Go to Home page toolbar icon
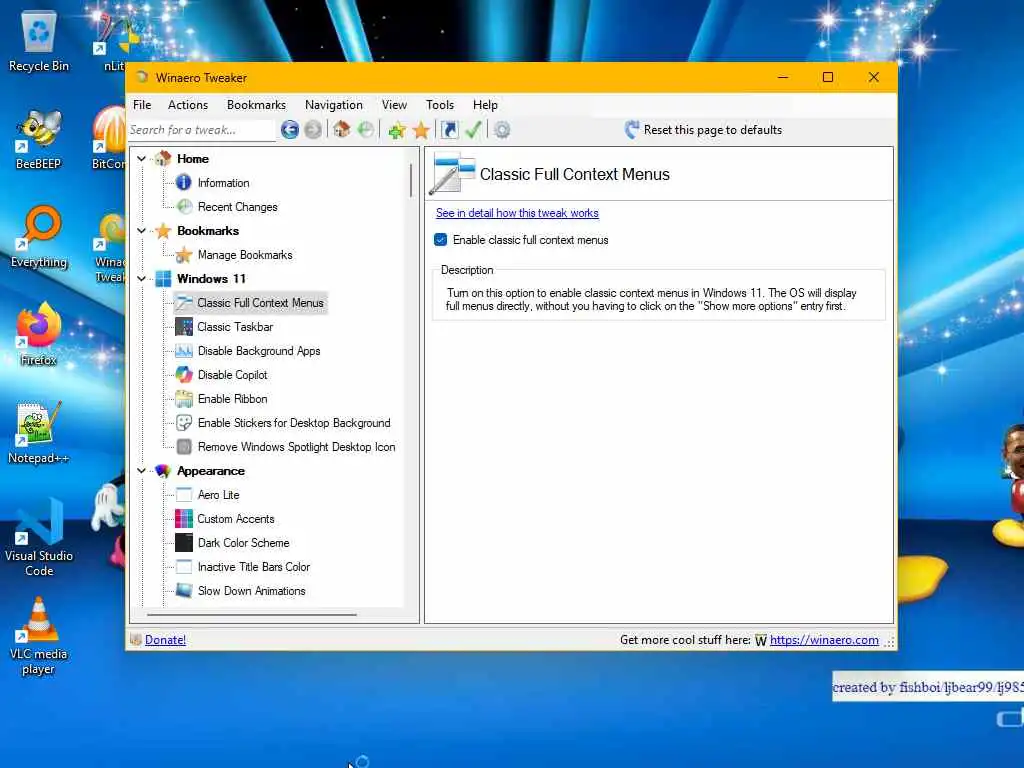Viewport: 1024px width, 768px height. (342, 129)
